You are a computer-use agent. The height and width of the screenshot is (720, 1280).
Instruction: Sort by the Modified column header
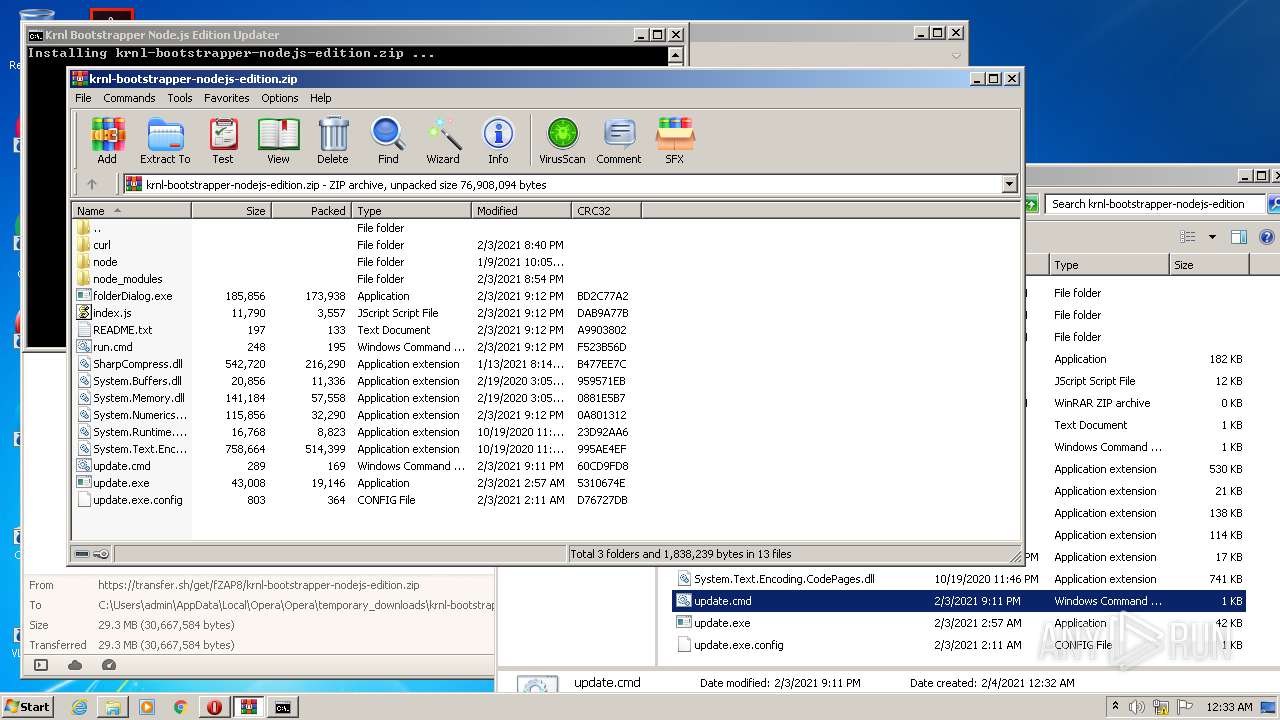click(x=521, y=211)
